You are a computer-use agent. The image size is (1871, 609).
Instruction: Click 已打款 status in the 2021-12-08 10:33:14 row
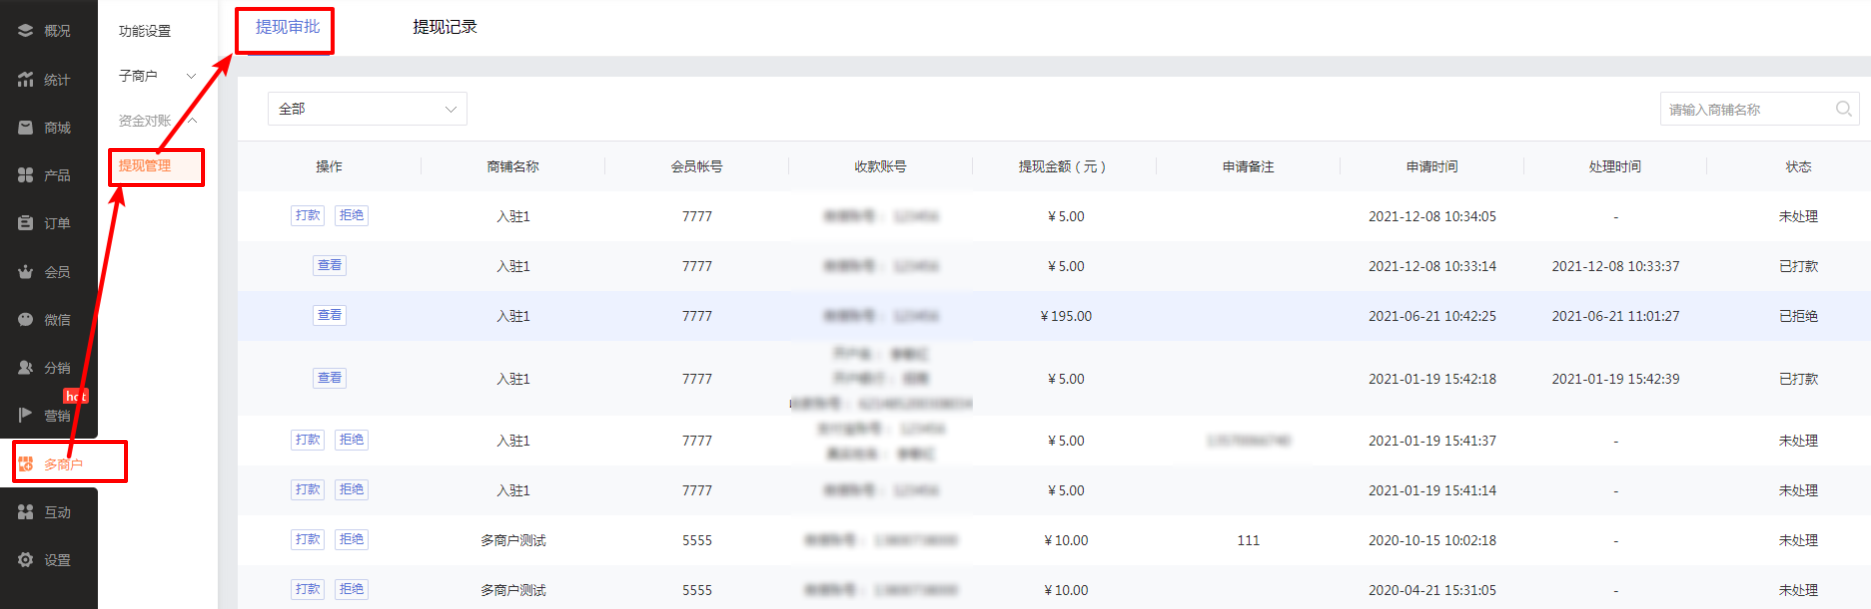click(1798, 266)
